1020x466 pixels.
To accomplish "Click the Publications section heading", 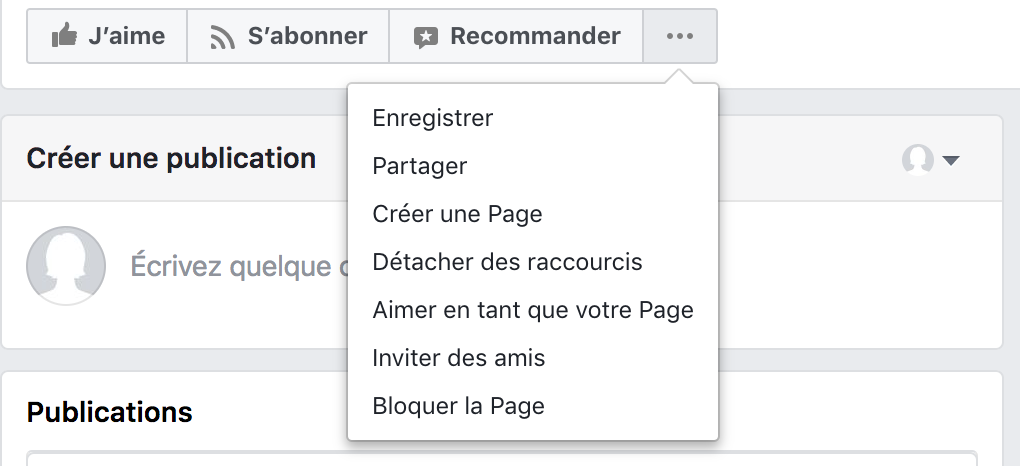I will pyautogui.click(x=110, y=412).
